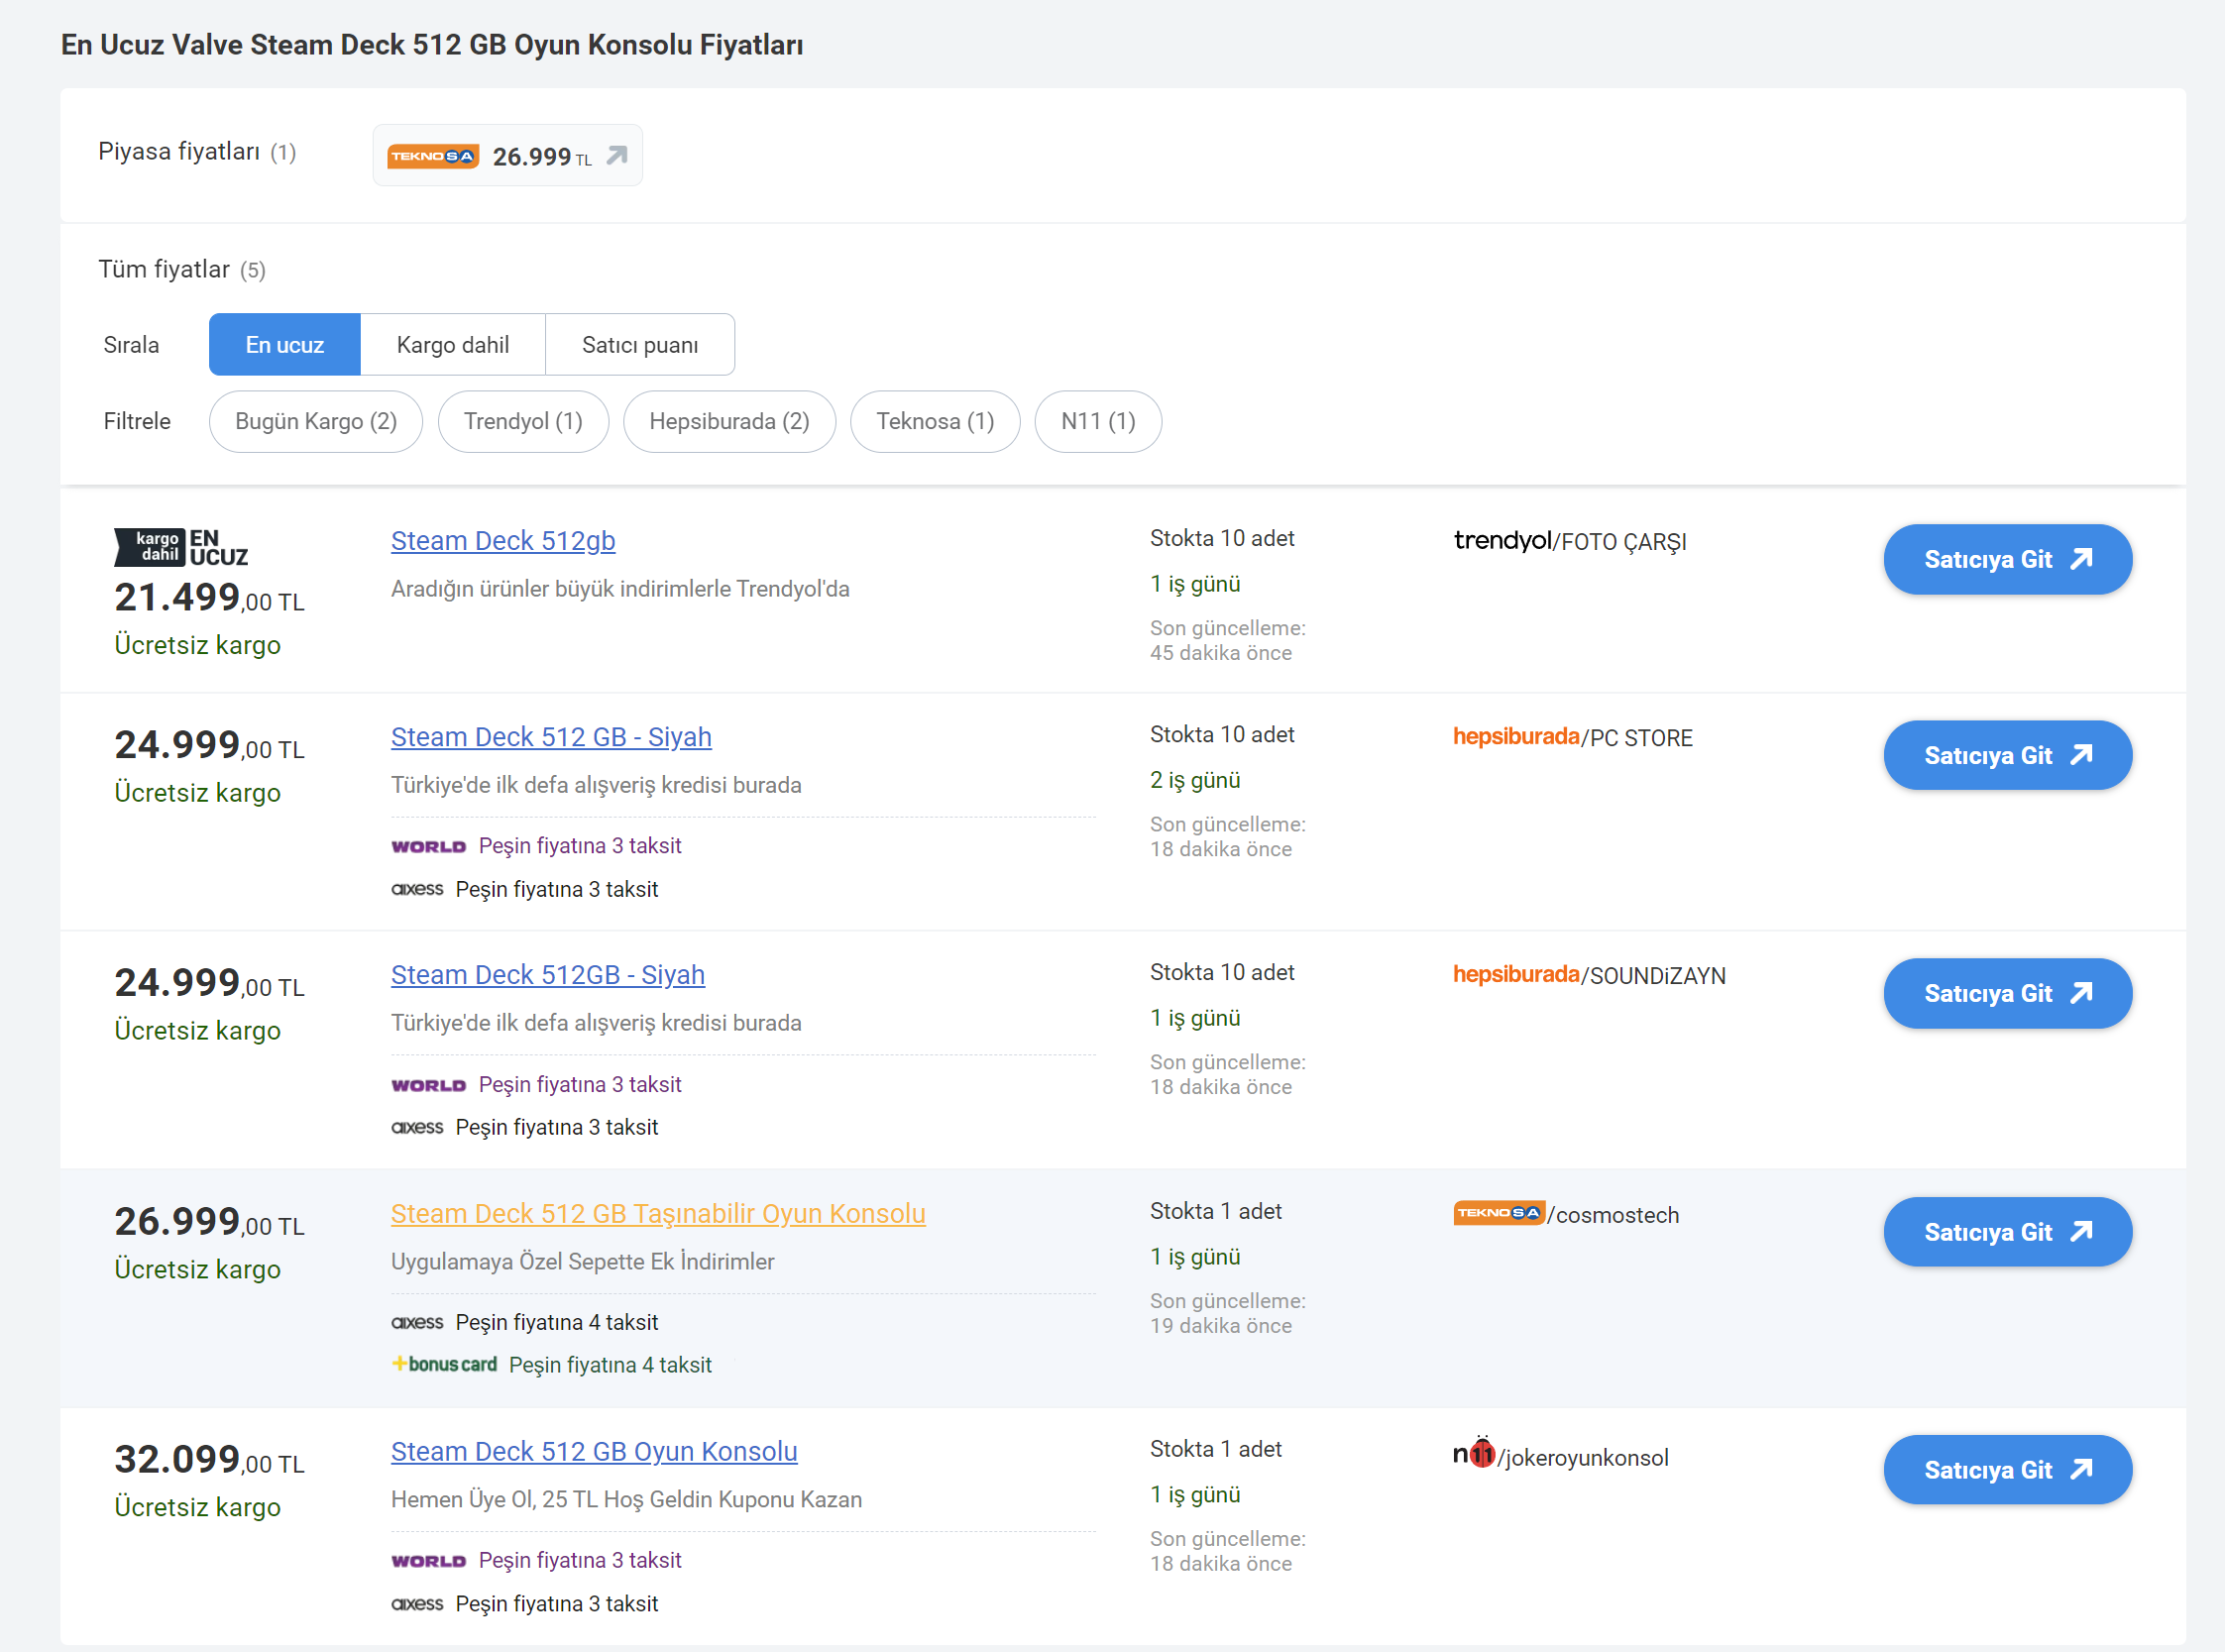Go to seller jokeroyunkonsol via Satıcıya Git
The width and height of the screenshot is (2225, 1652).
pos(2008,1470)
